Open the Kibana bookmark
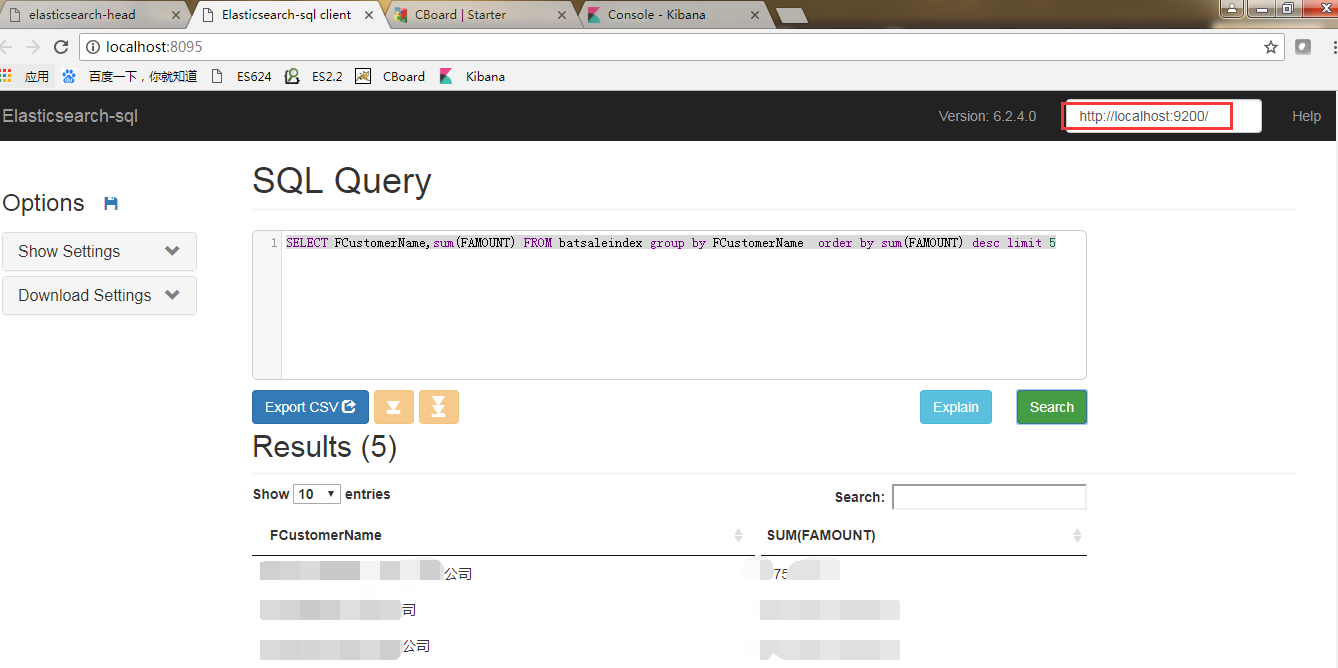This screenshot has height=668, width=1338. (x=472, y=76)
